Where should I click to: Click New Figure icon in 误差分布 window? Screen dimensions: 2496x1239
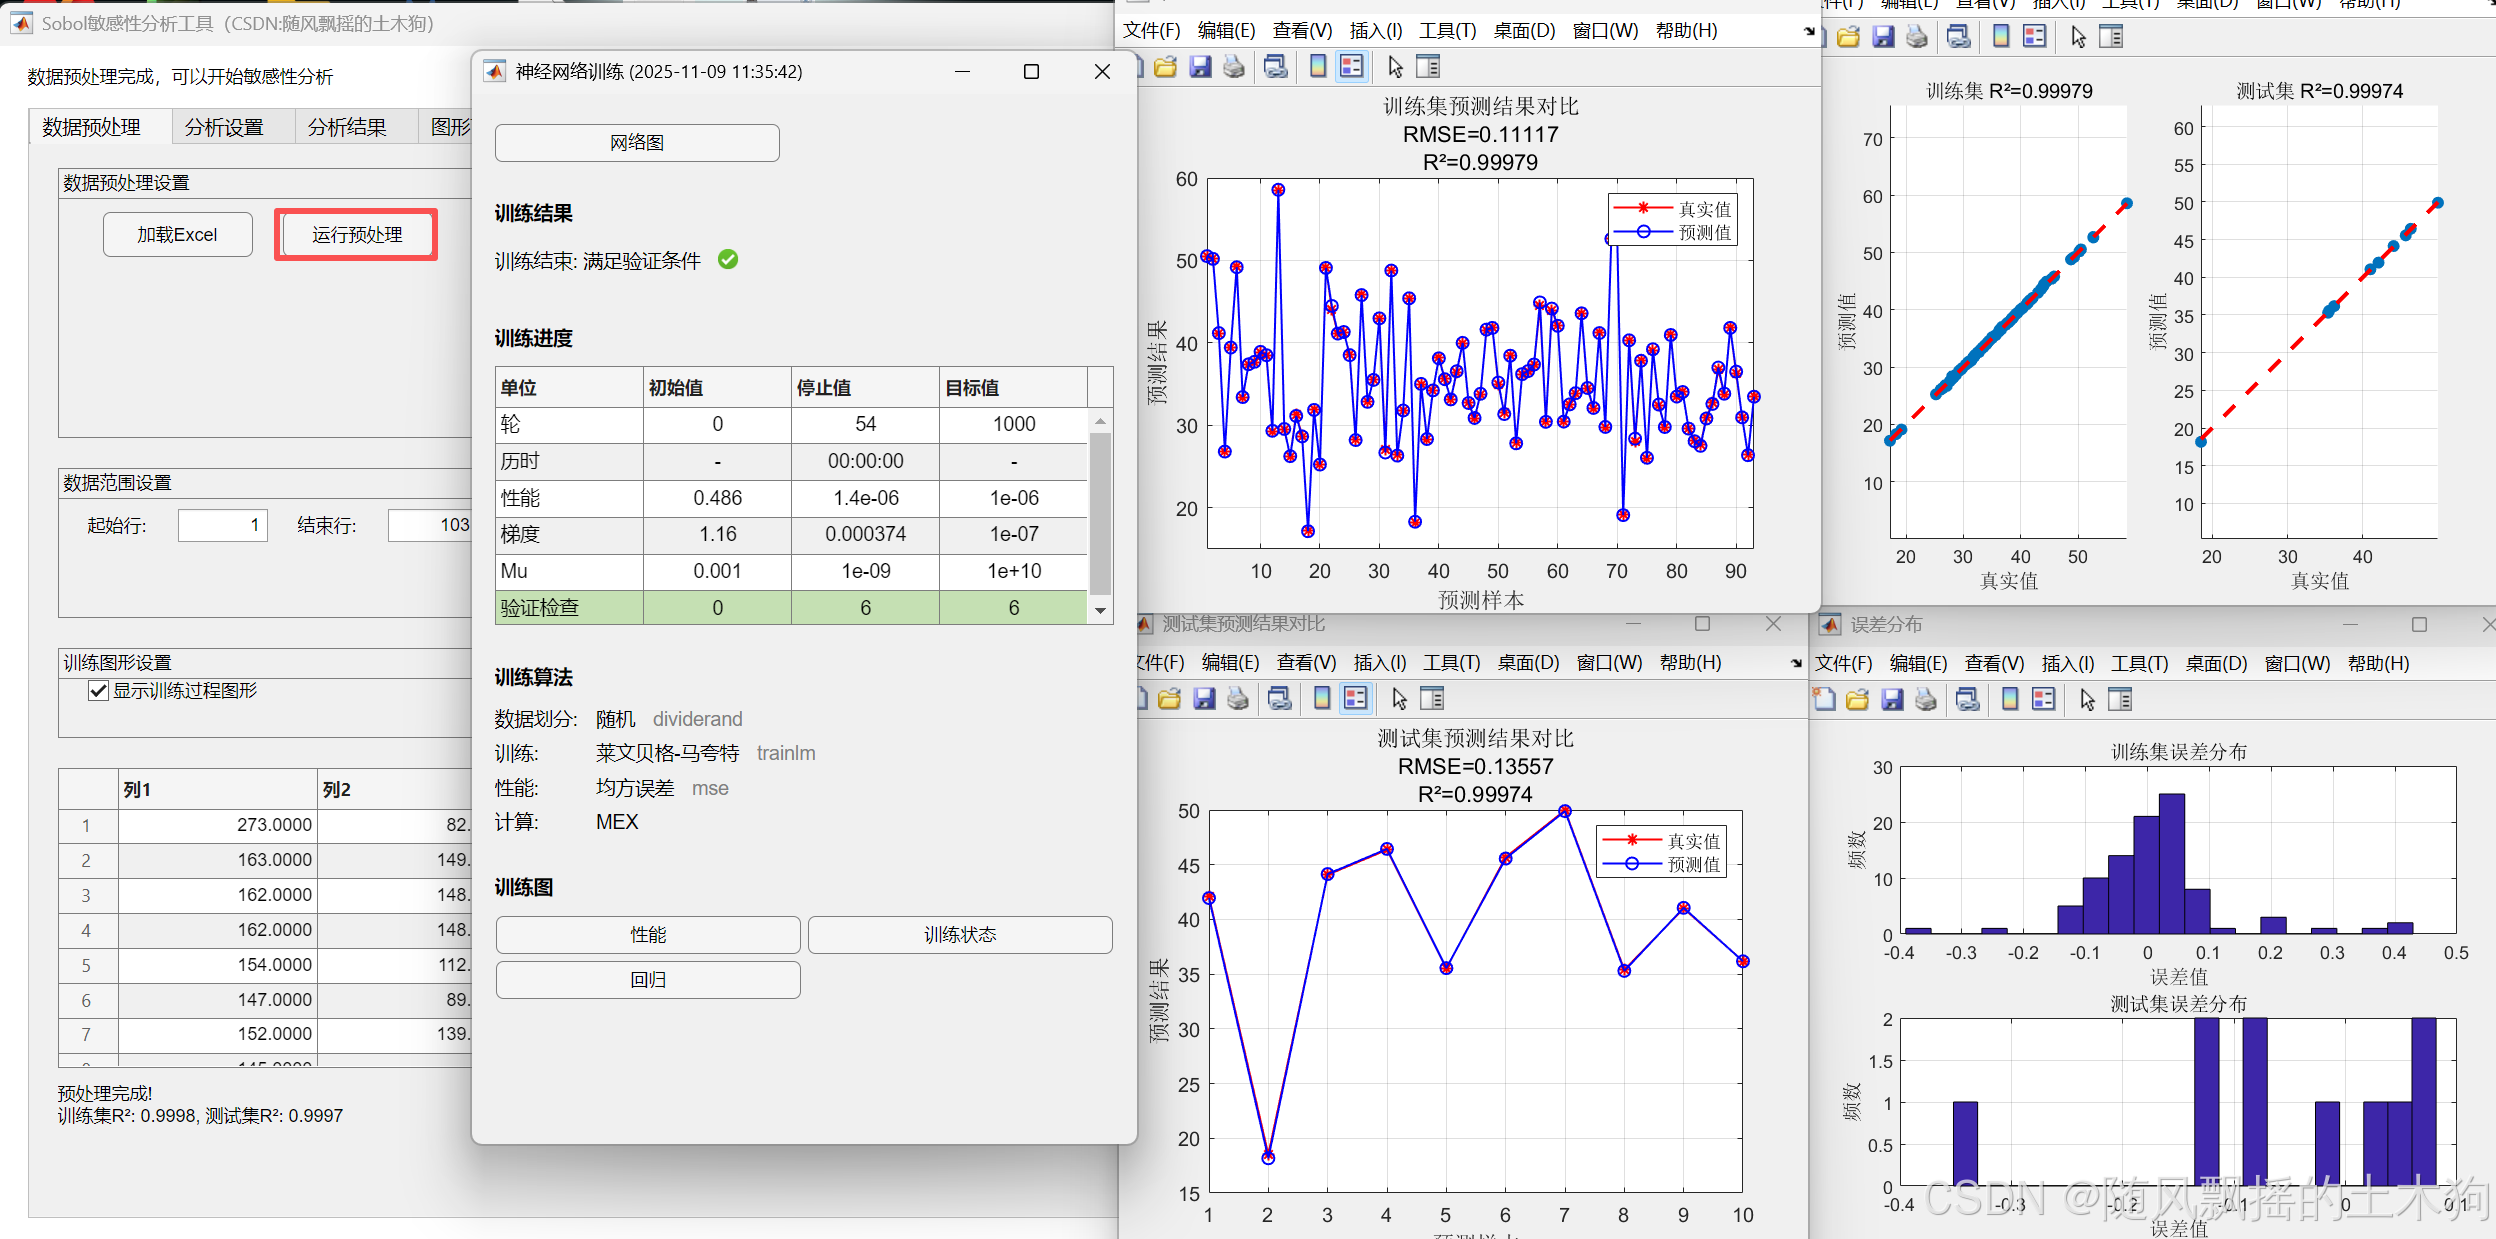click(1824, 699)
